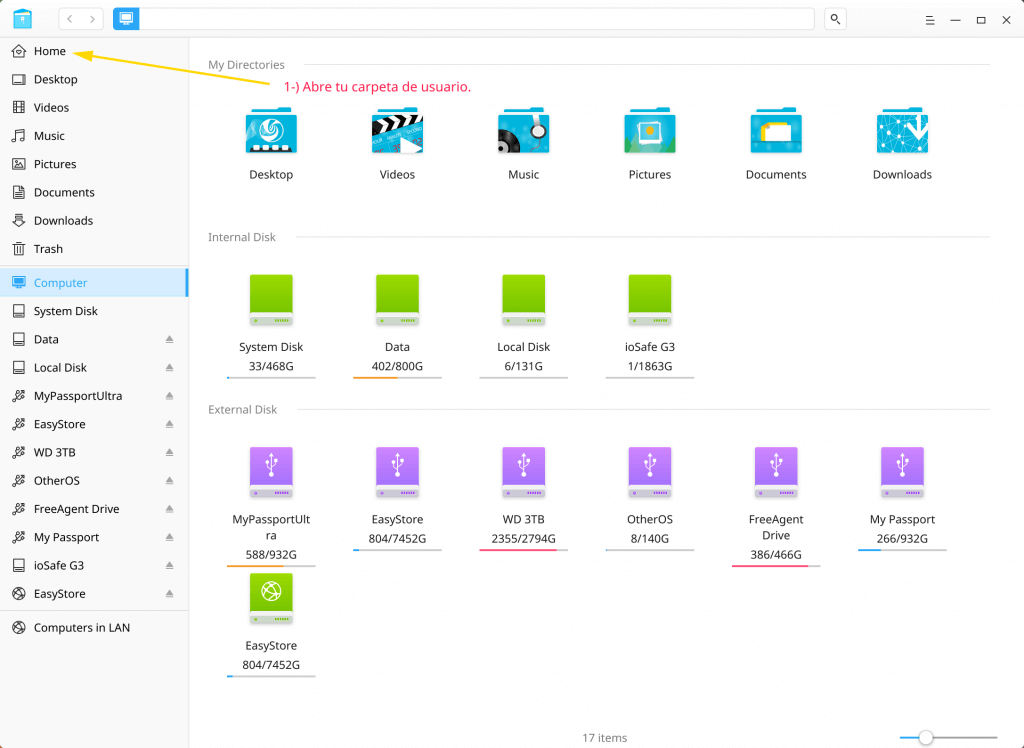Open the Videos folder icon in My Directories
This screenshot has width=1024, height=748.
point(397,132)
